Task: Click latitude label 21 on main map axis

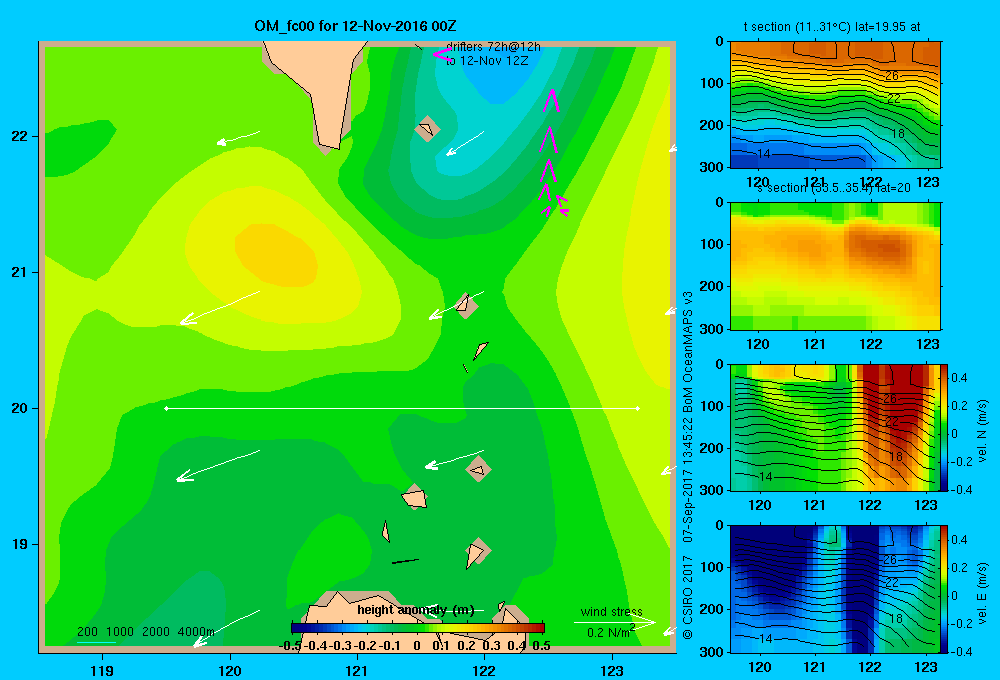Action: click(x=20, y=272)
